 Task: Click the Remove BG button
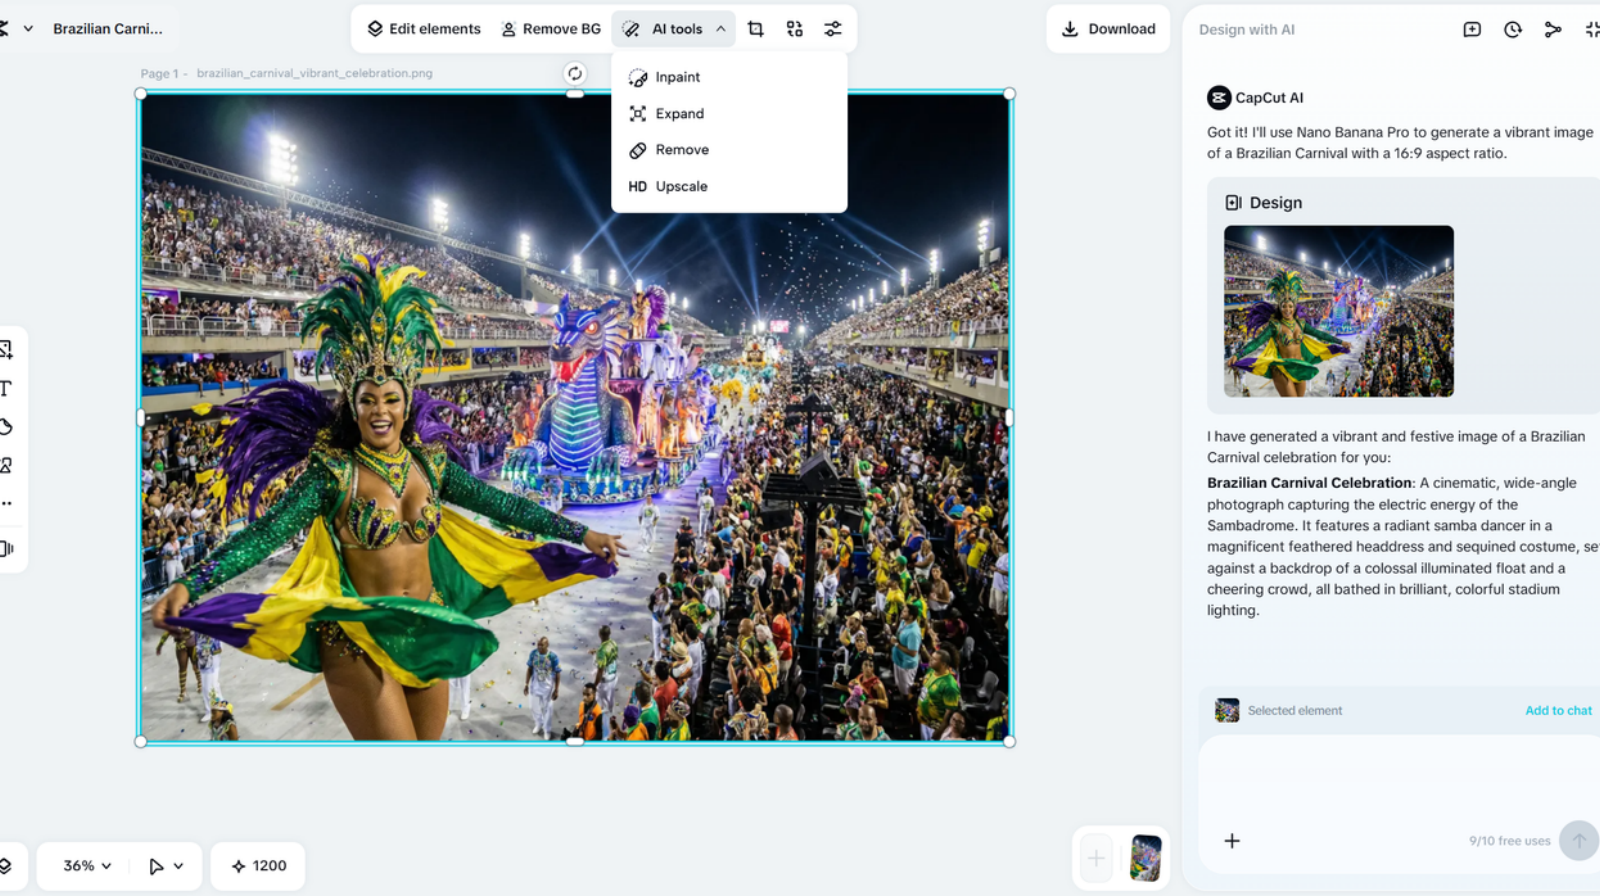pyautogui.click(x=551, y=29)
